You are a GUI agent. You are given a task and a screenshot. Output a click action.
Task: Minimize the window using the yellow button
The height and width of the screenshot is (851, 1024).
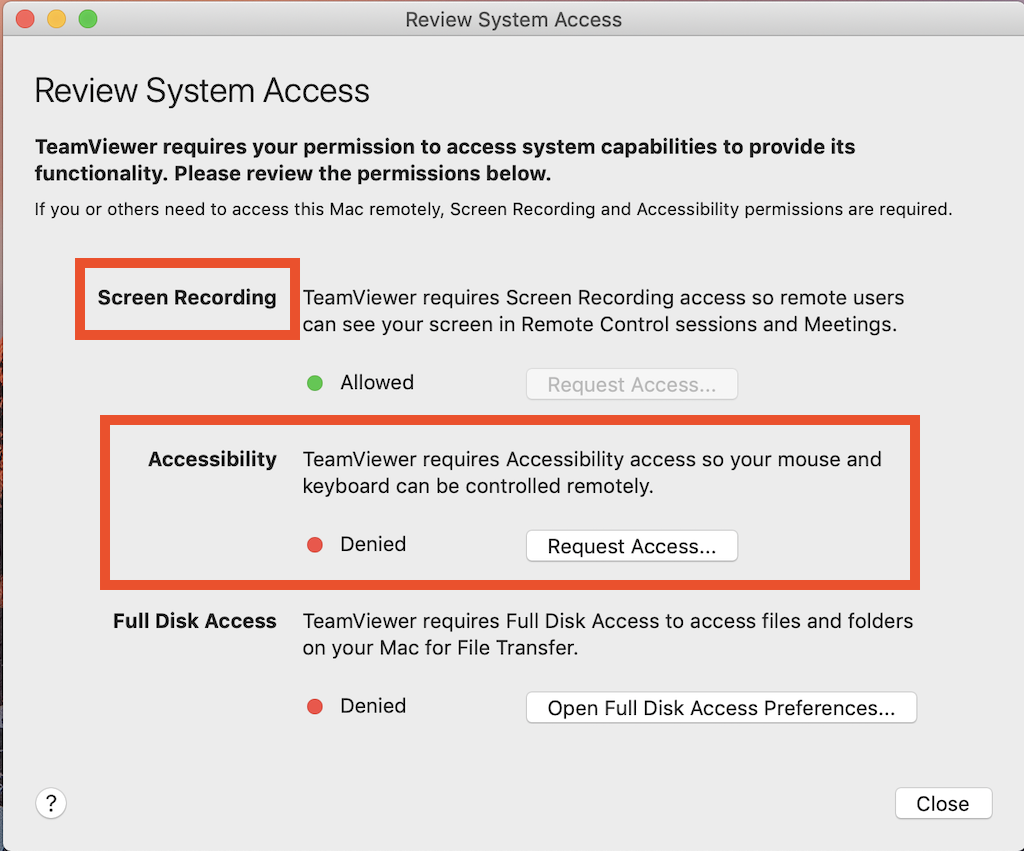57,19
